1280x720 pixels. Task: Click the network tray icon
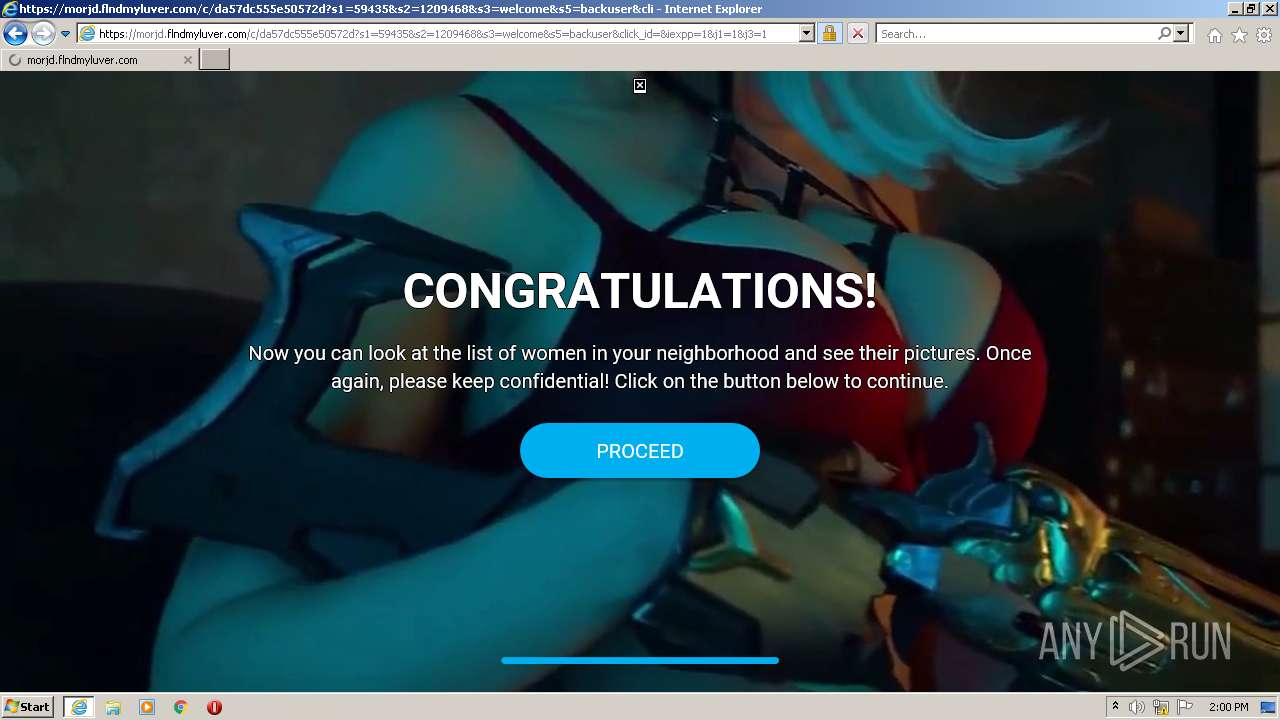(x=1161, y=707)
